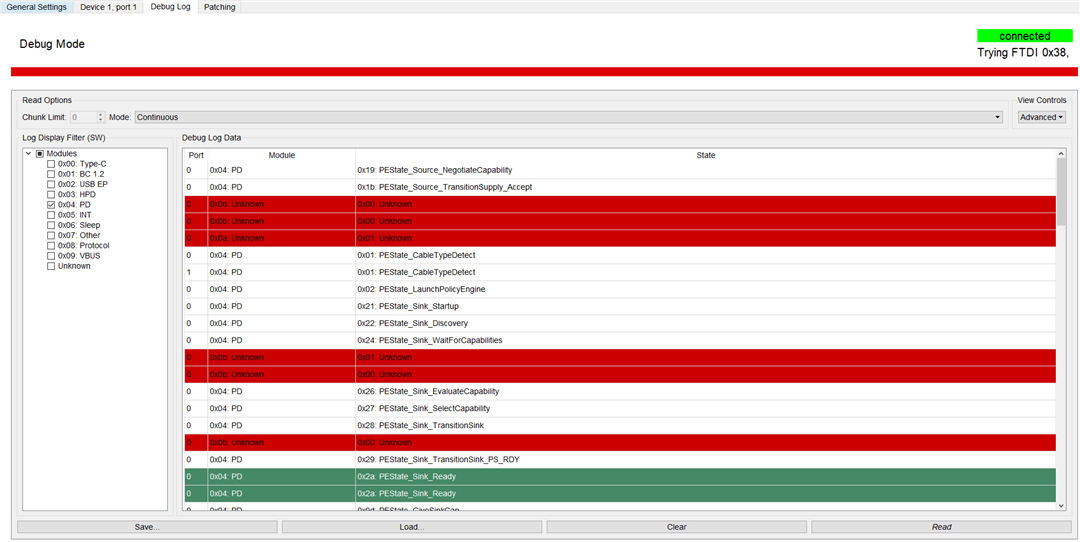Screen dimensions: 1080x542
Task: Toggle the parent Modules tri-state checkbox
Action: (x=39, y=154)
